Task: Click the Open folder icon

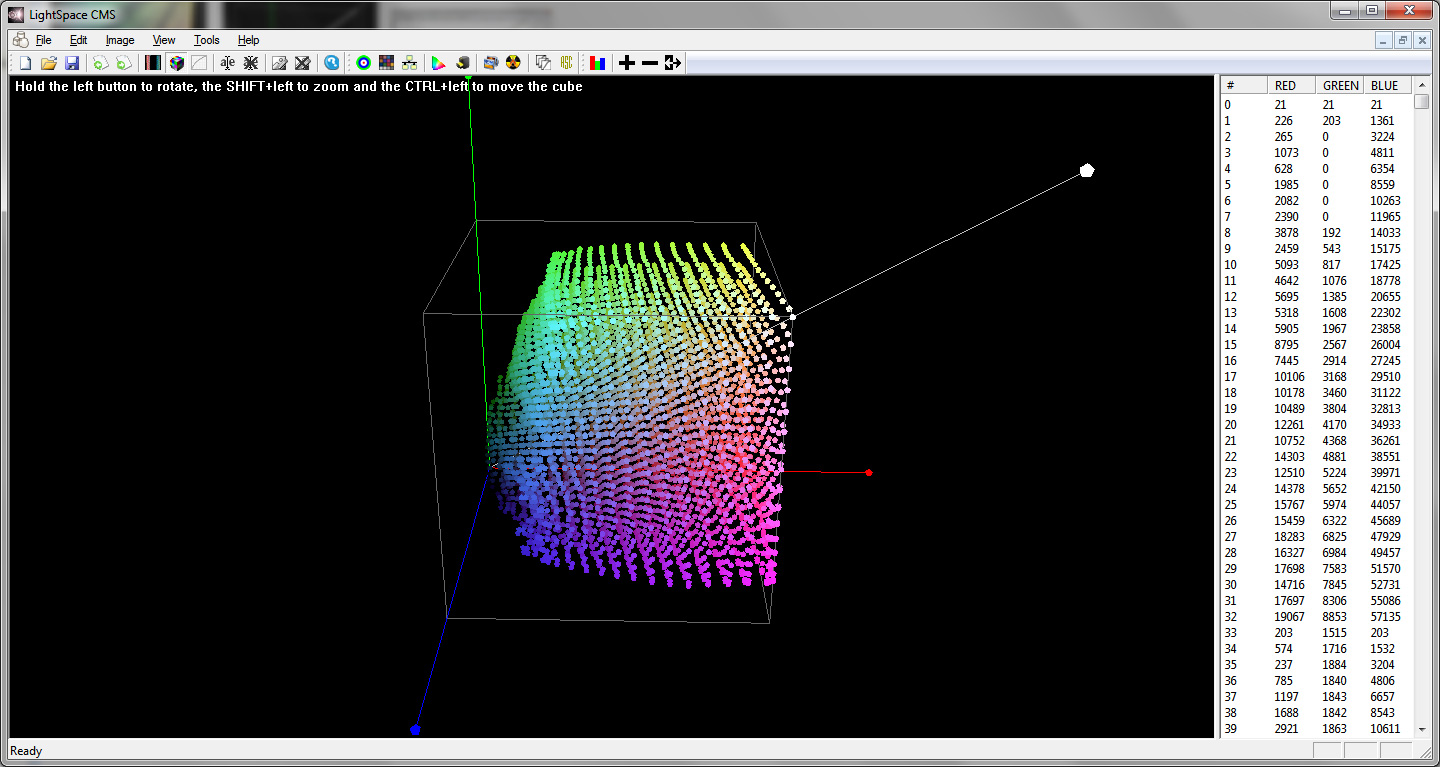Action: [x=49, y=63]
